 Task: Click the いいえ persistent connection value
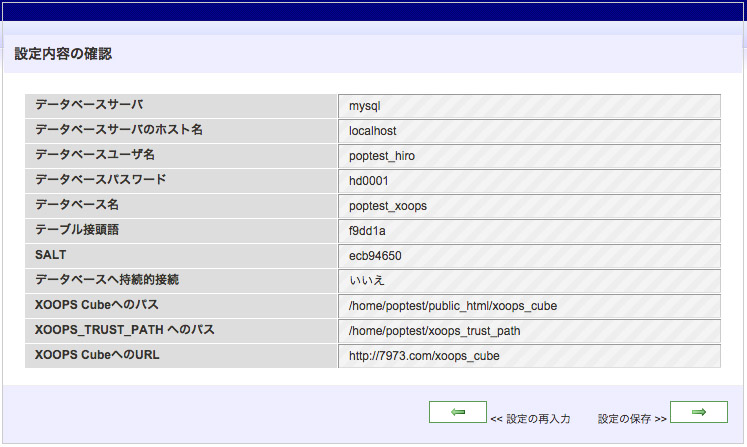point(367,281)
